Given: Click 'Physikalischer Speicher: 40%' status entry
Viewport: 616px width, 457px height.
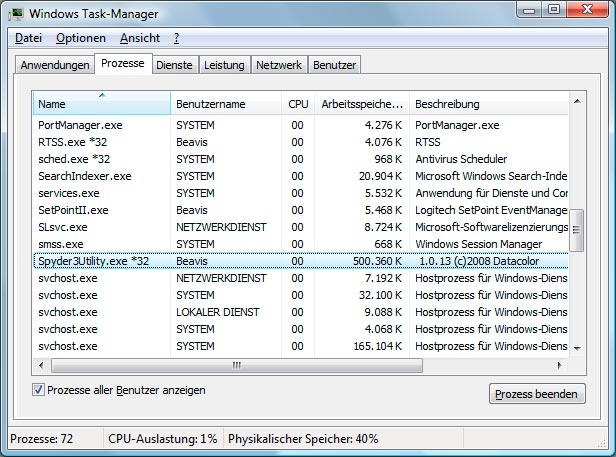Looking at the screenshot, I should (x=303, y=439).
